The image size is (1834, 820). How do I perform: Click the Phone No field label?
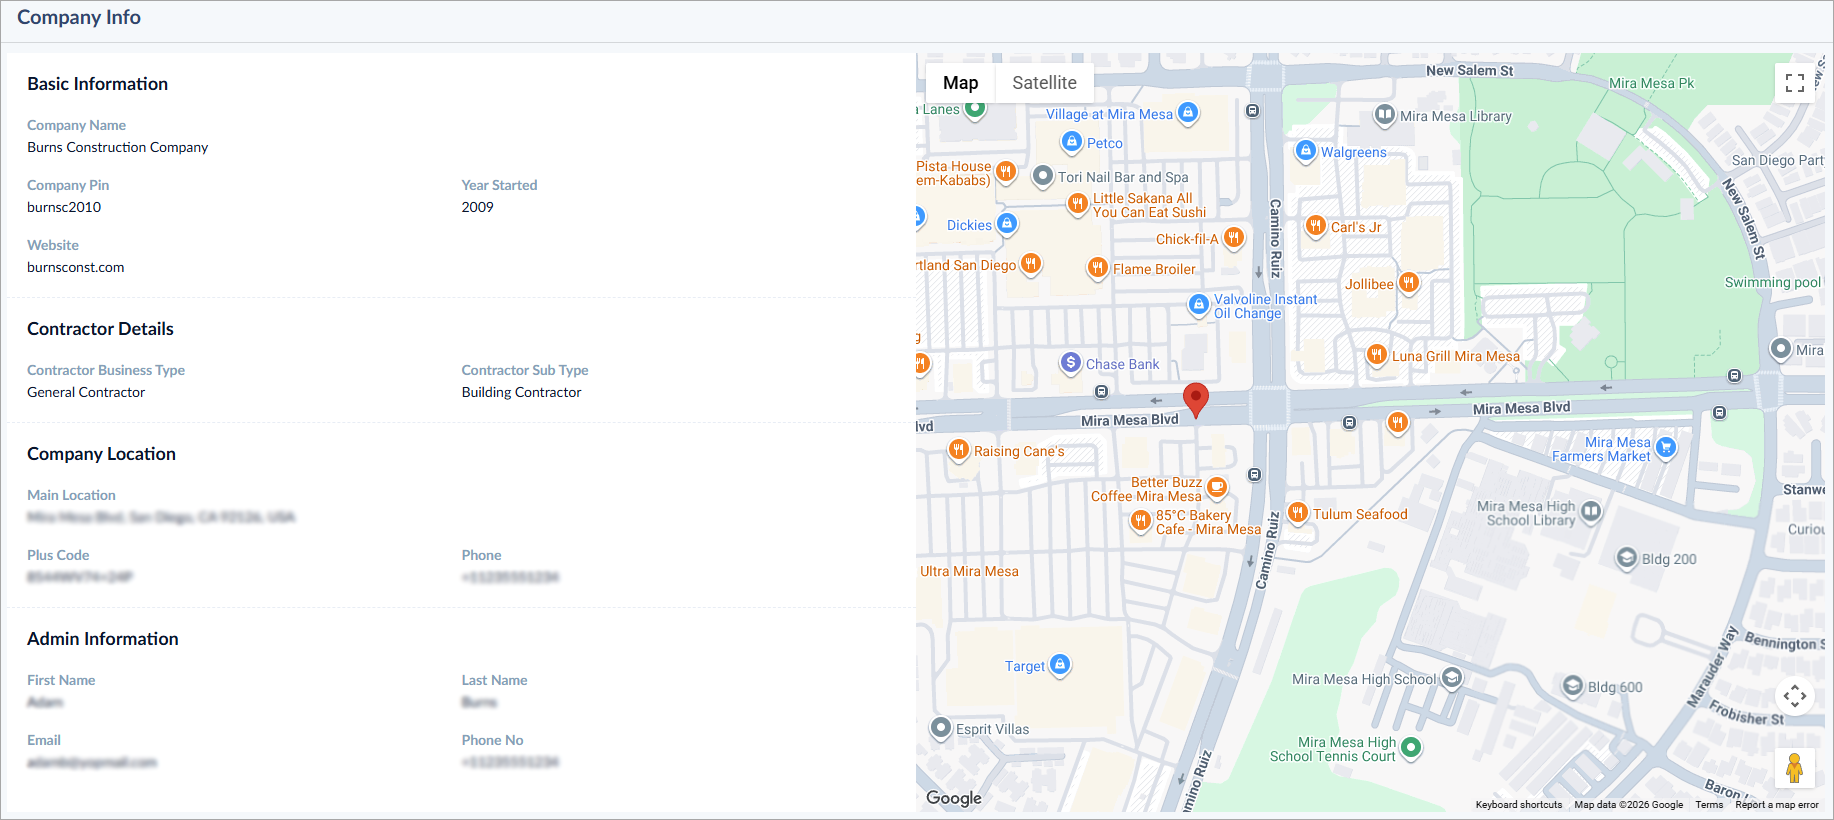pyautogui.click(x=493, y=740)
